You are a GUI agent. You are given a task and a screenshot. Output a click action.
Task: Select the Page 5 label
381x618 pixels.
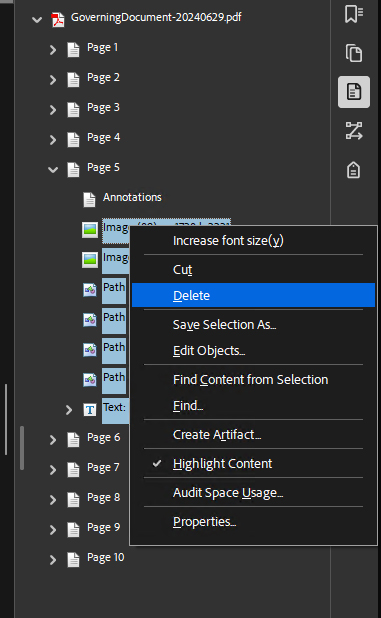103,167
